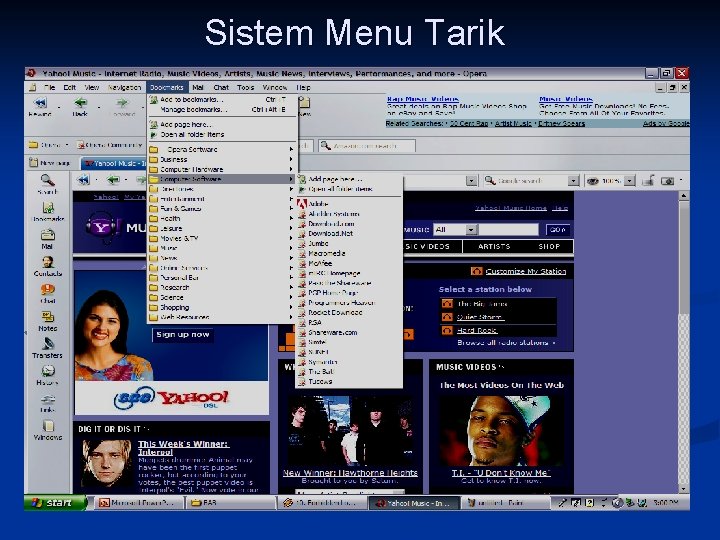This screenshot has height=540, width=720.
Task: Open the Tools menu
Action: point(245,87)
